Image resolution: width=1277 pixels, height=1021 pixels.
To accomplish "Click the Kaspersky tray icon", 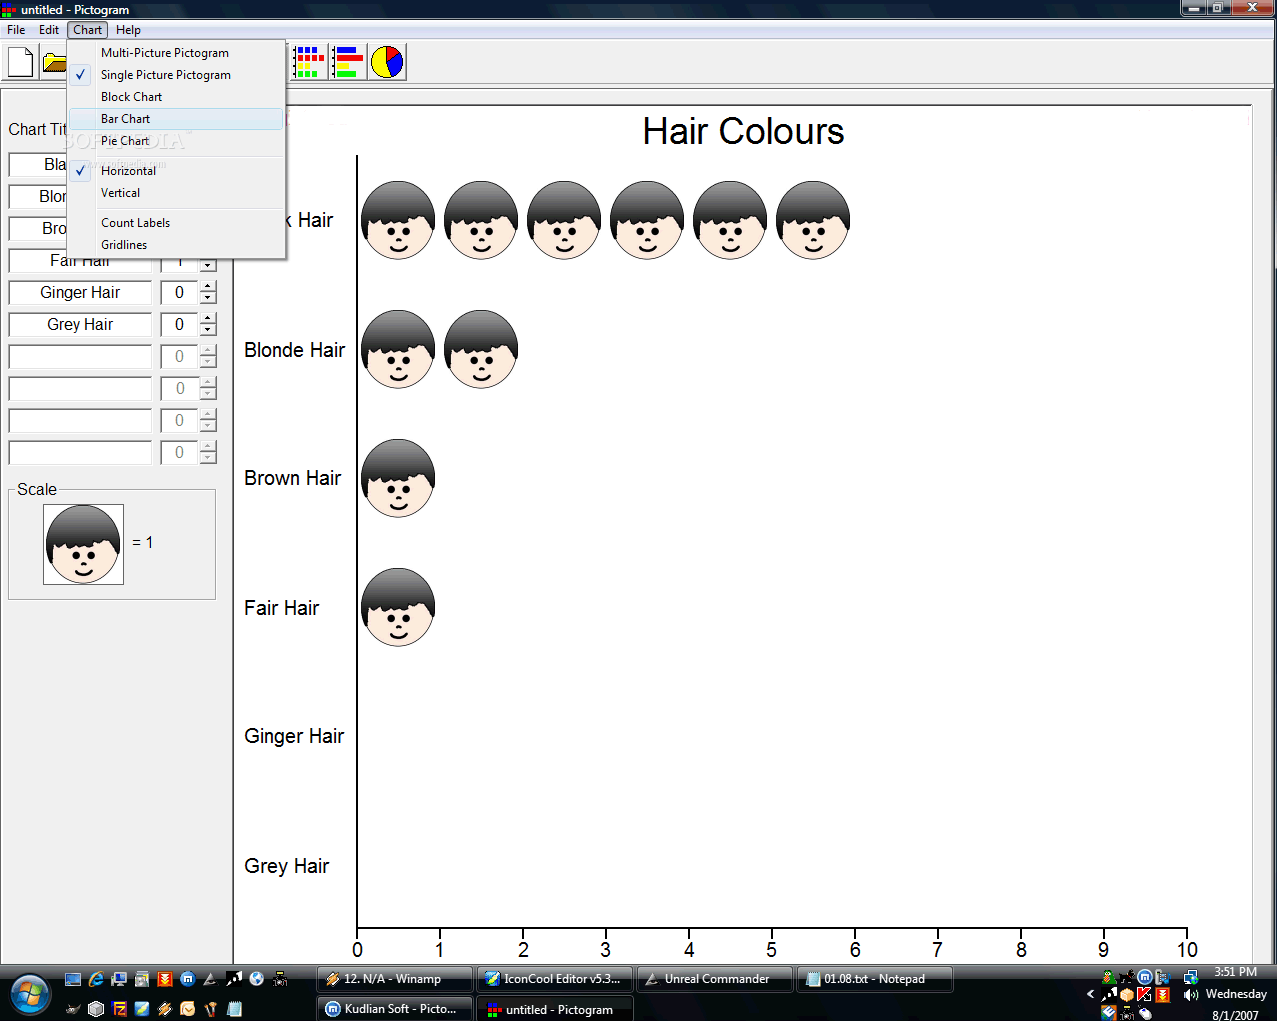I will 1144,995.
